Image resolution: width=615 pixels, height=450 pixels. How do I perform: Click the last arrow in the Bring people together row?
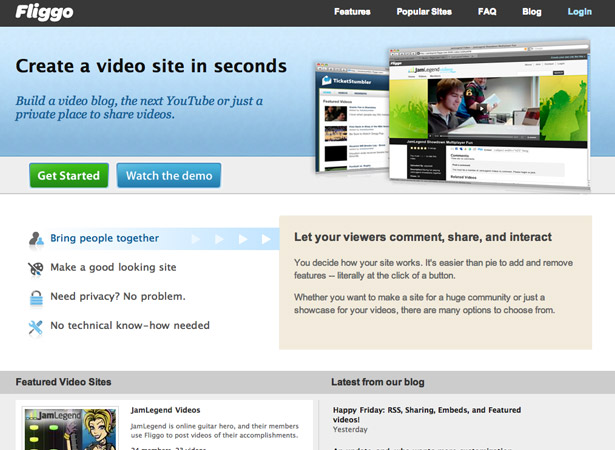(x=266, y=239)
